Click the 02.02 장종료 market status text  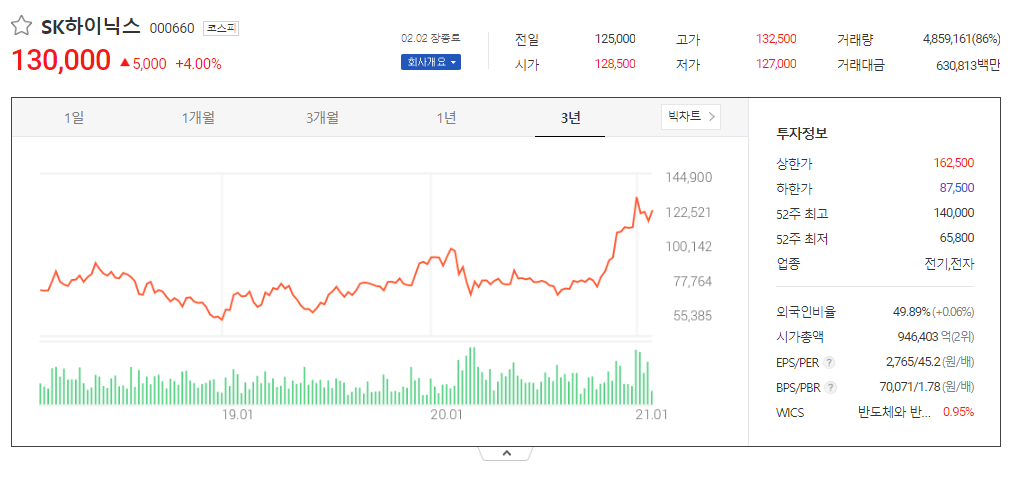click(430, 38)
